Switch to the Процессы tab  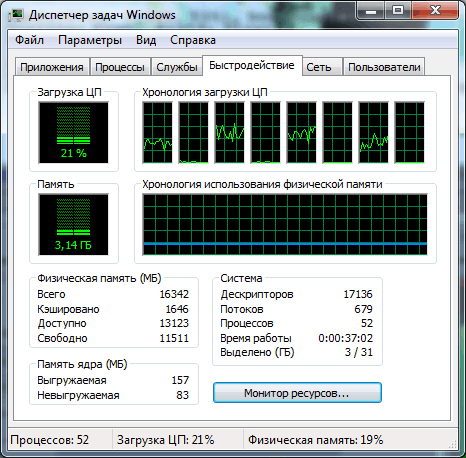click(x=120, y=67)
